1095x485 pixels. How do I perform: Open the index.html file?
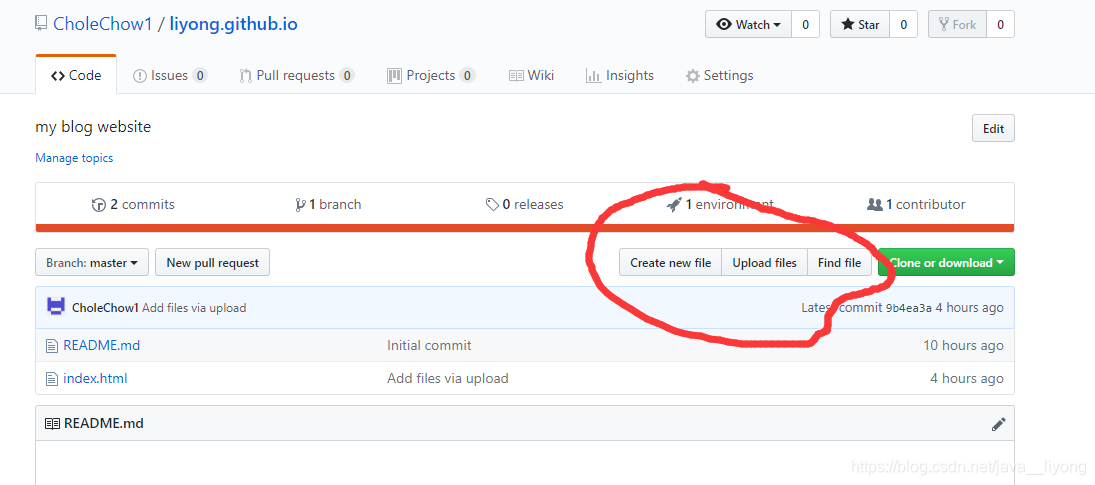(x=95, y=378)
